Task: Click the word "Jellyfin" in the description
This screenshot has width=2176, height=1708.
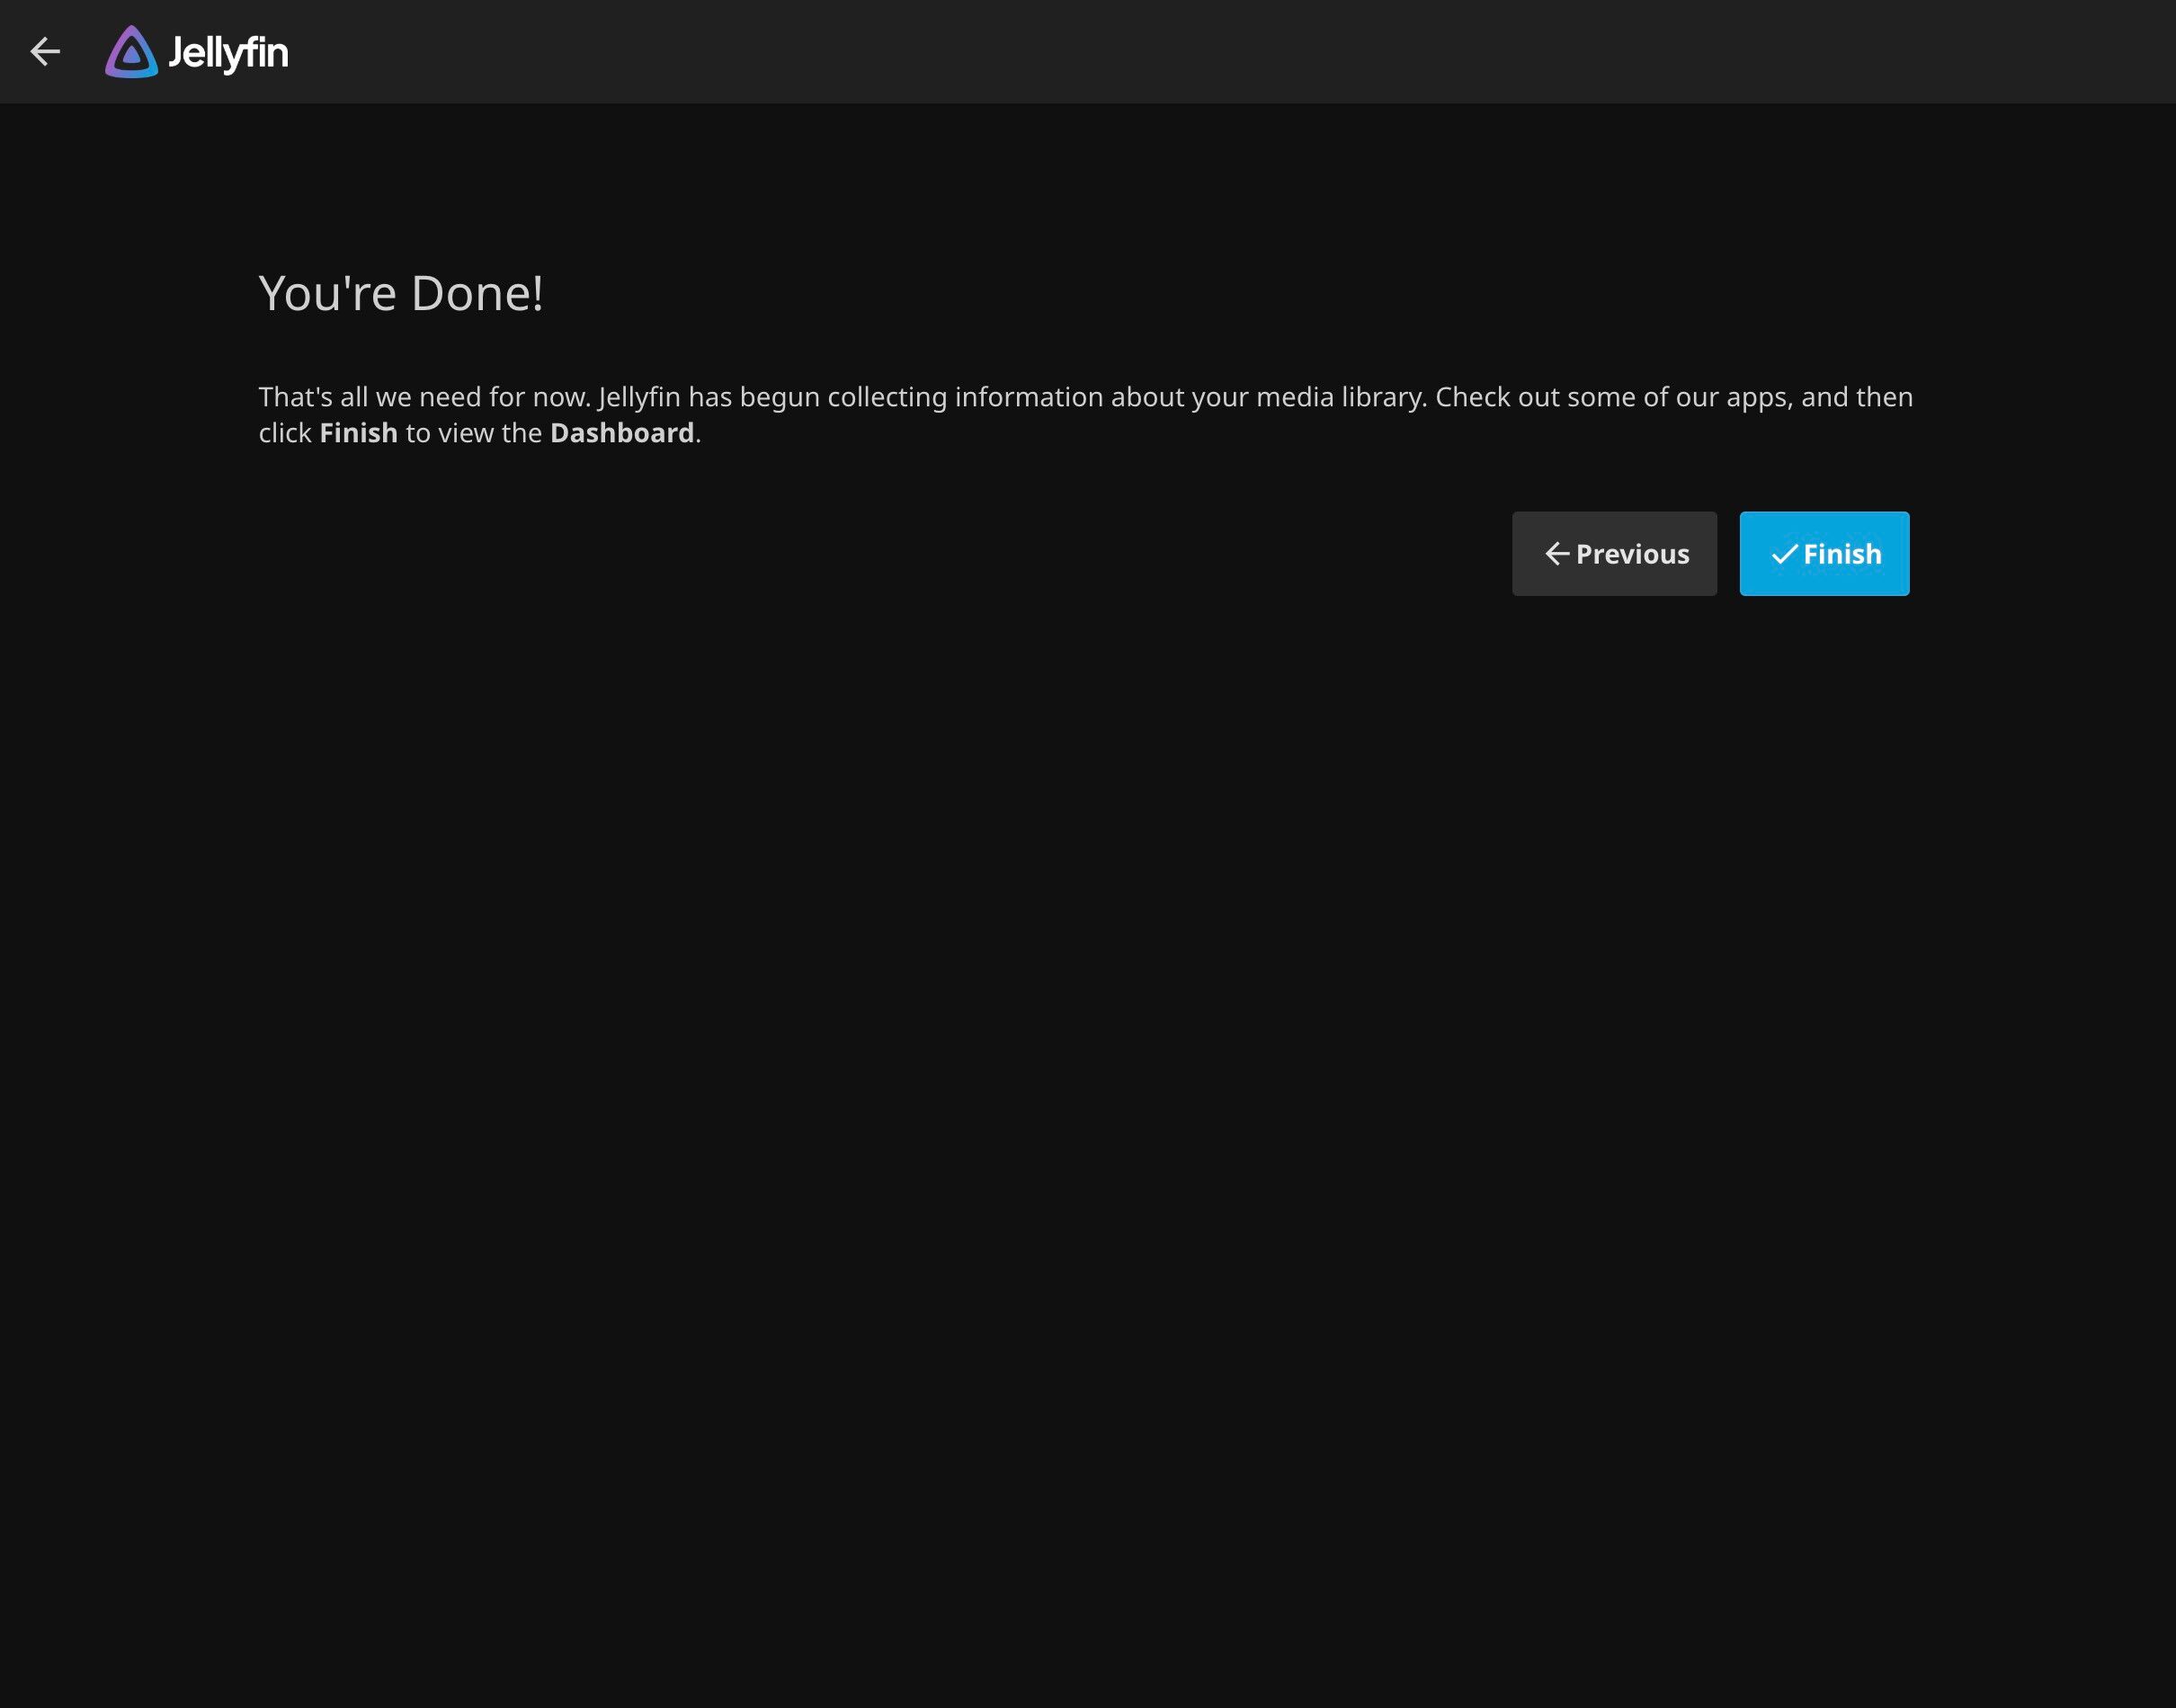Action: click(639, 397)
